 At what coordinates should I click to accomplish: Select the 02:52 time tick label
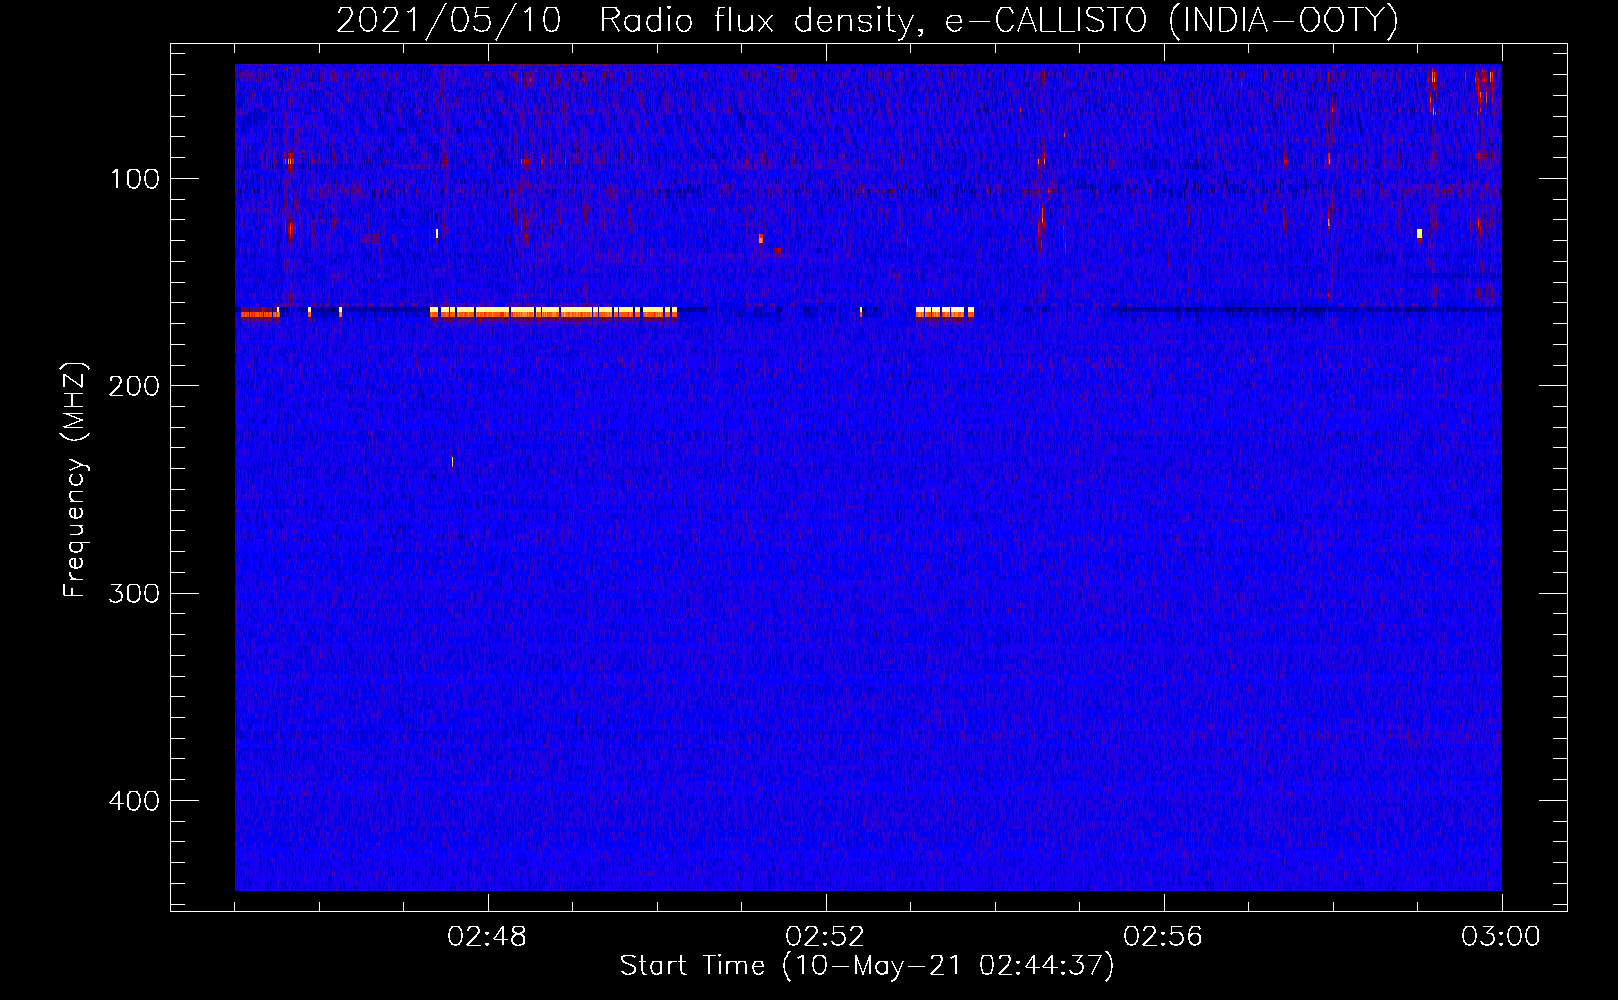pos(825,937)
